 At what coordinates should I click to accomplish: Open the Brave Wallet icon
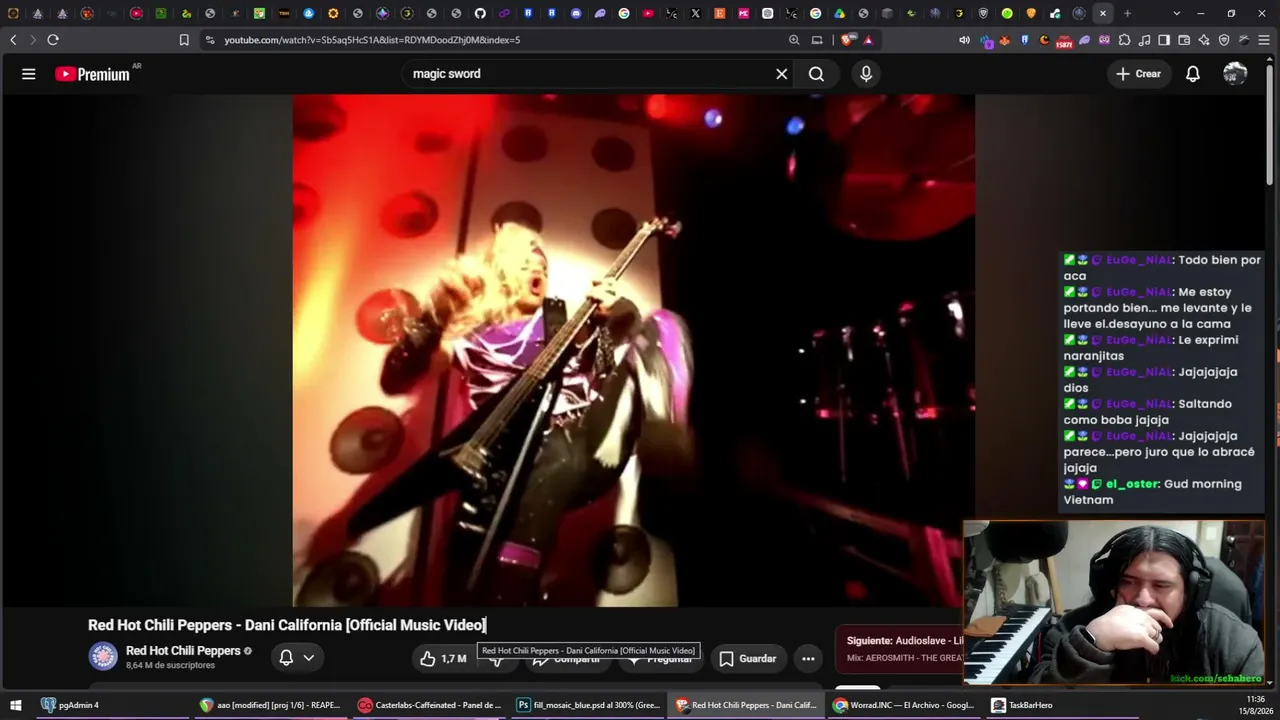click(x=1184, y=40)
